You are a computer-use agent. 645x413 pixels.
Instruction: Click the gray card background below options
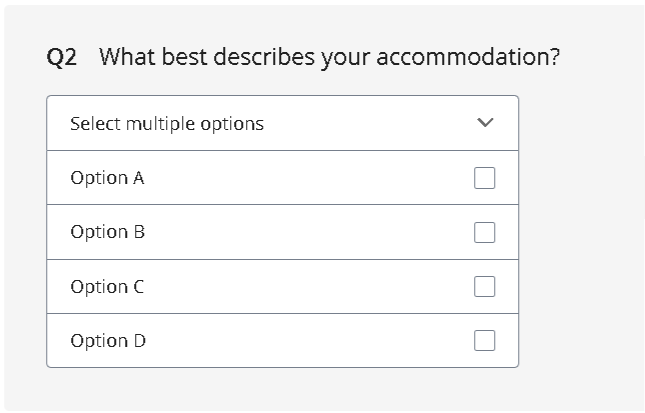(x=300, y=388)
